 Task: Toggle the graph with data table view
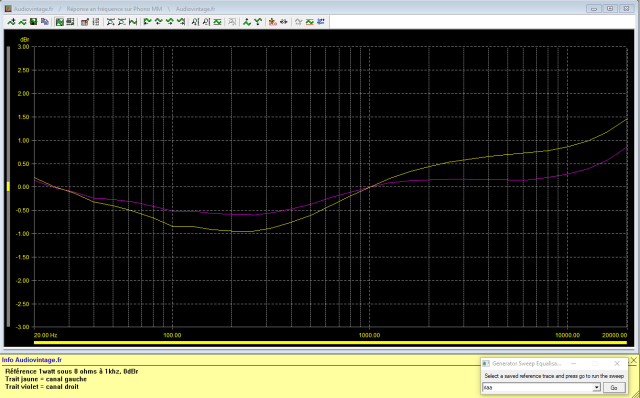70,22
